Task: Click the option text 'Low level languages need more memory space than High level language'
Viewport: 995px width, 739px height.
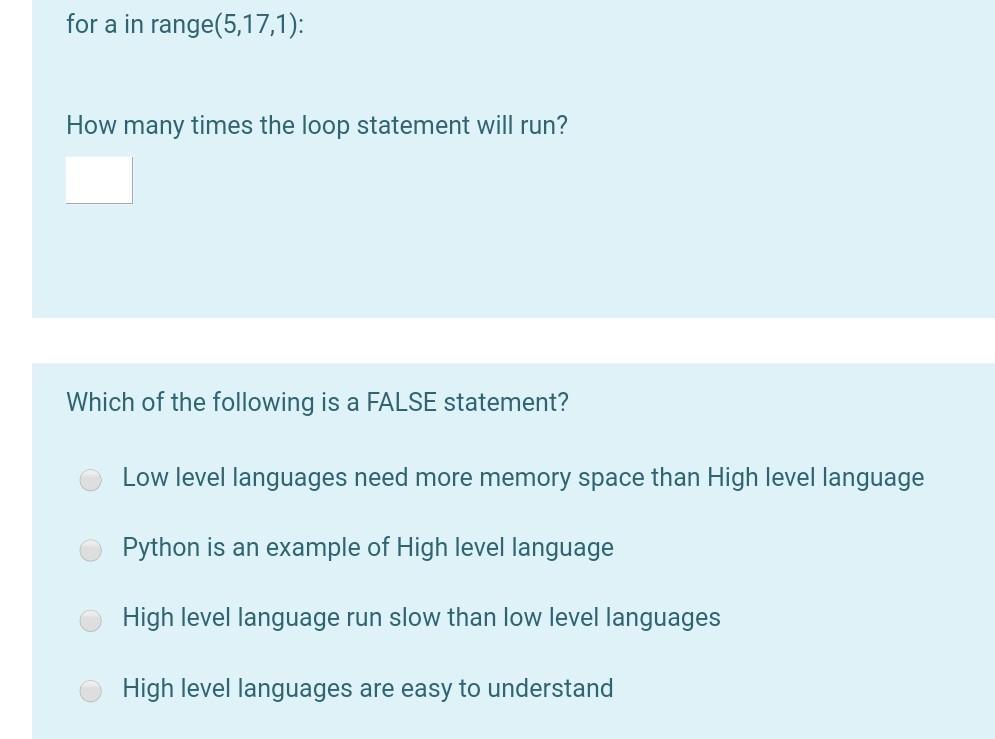Action: (x=522, y=477)
